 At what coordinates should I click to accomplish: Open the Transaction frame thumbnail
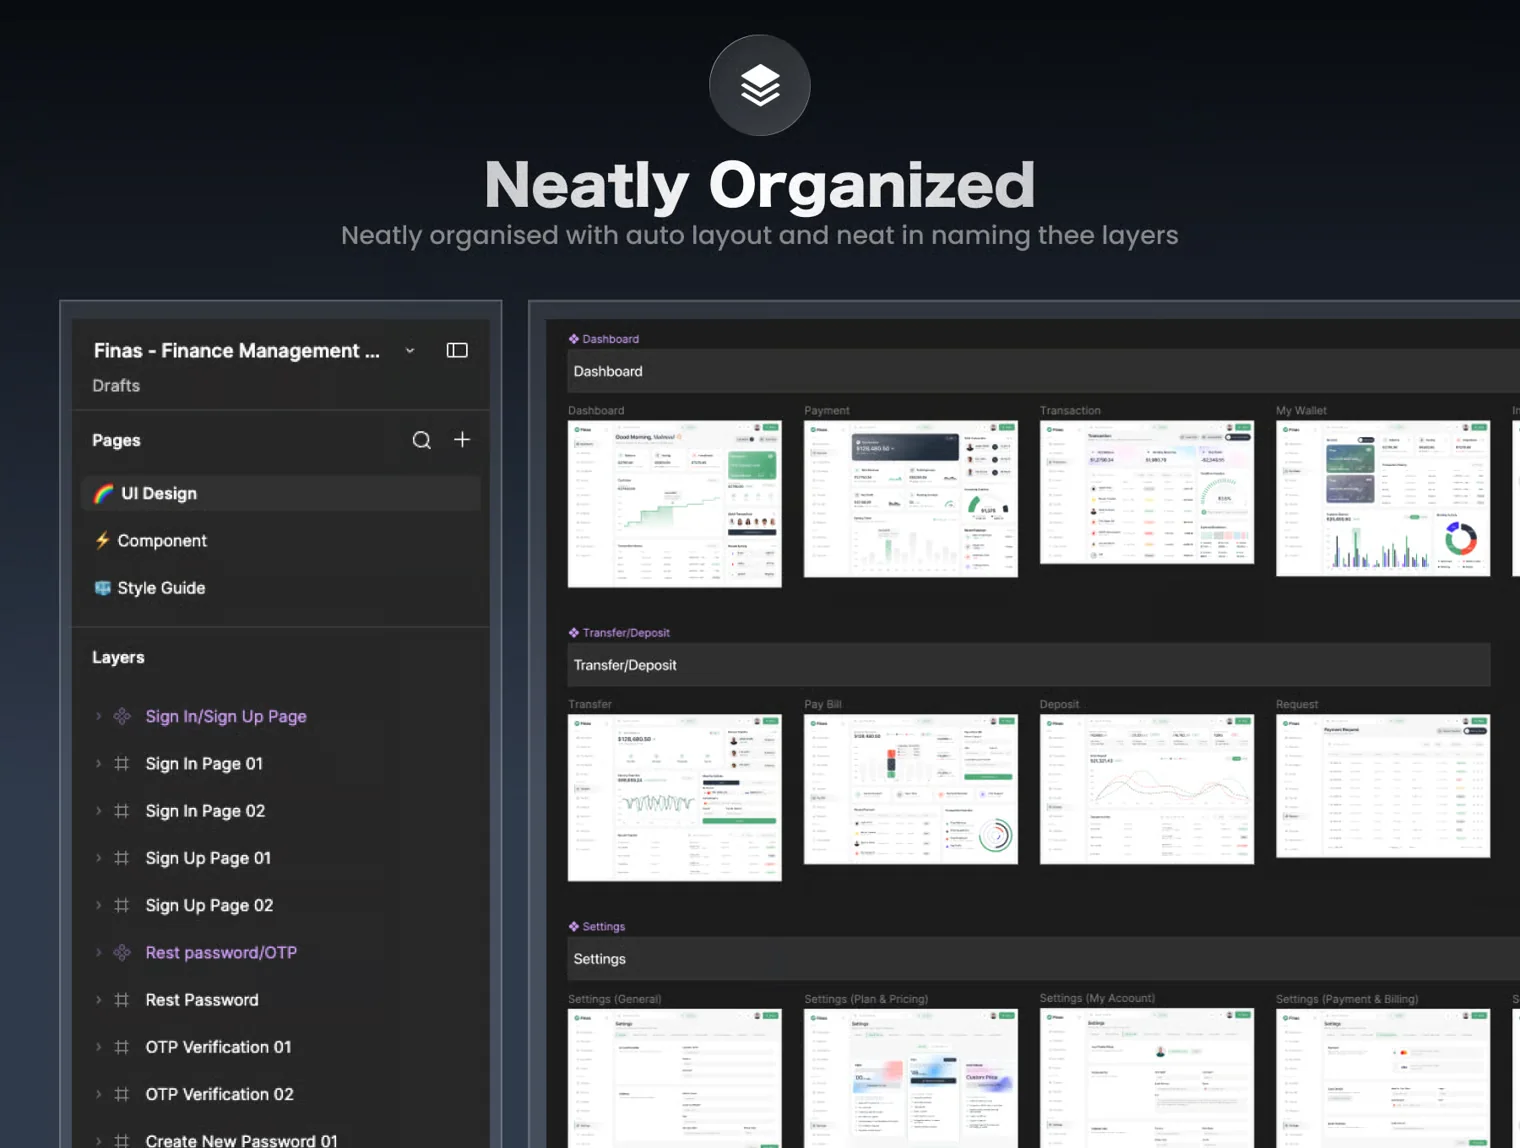1147,492
